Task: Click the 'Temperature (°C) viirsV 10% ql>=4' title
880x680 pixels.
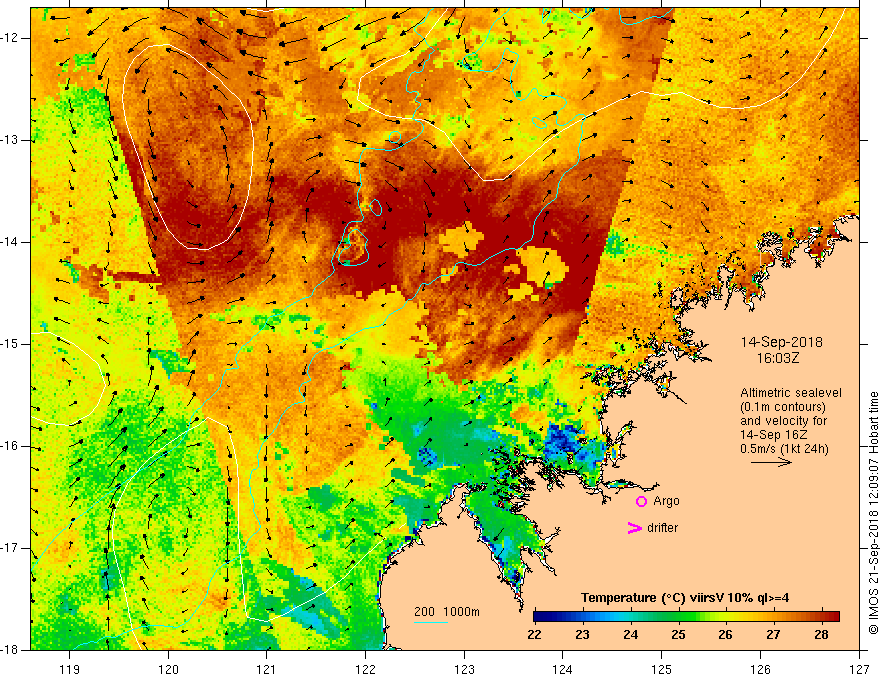Action: [x=685, y=598]
